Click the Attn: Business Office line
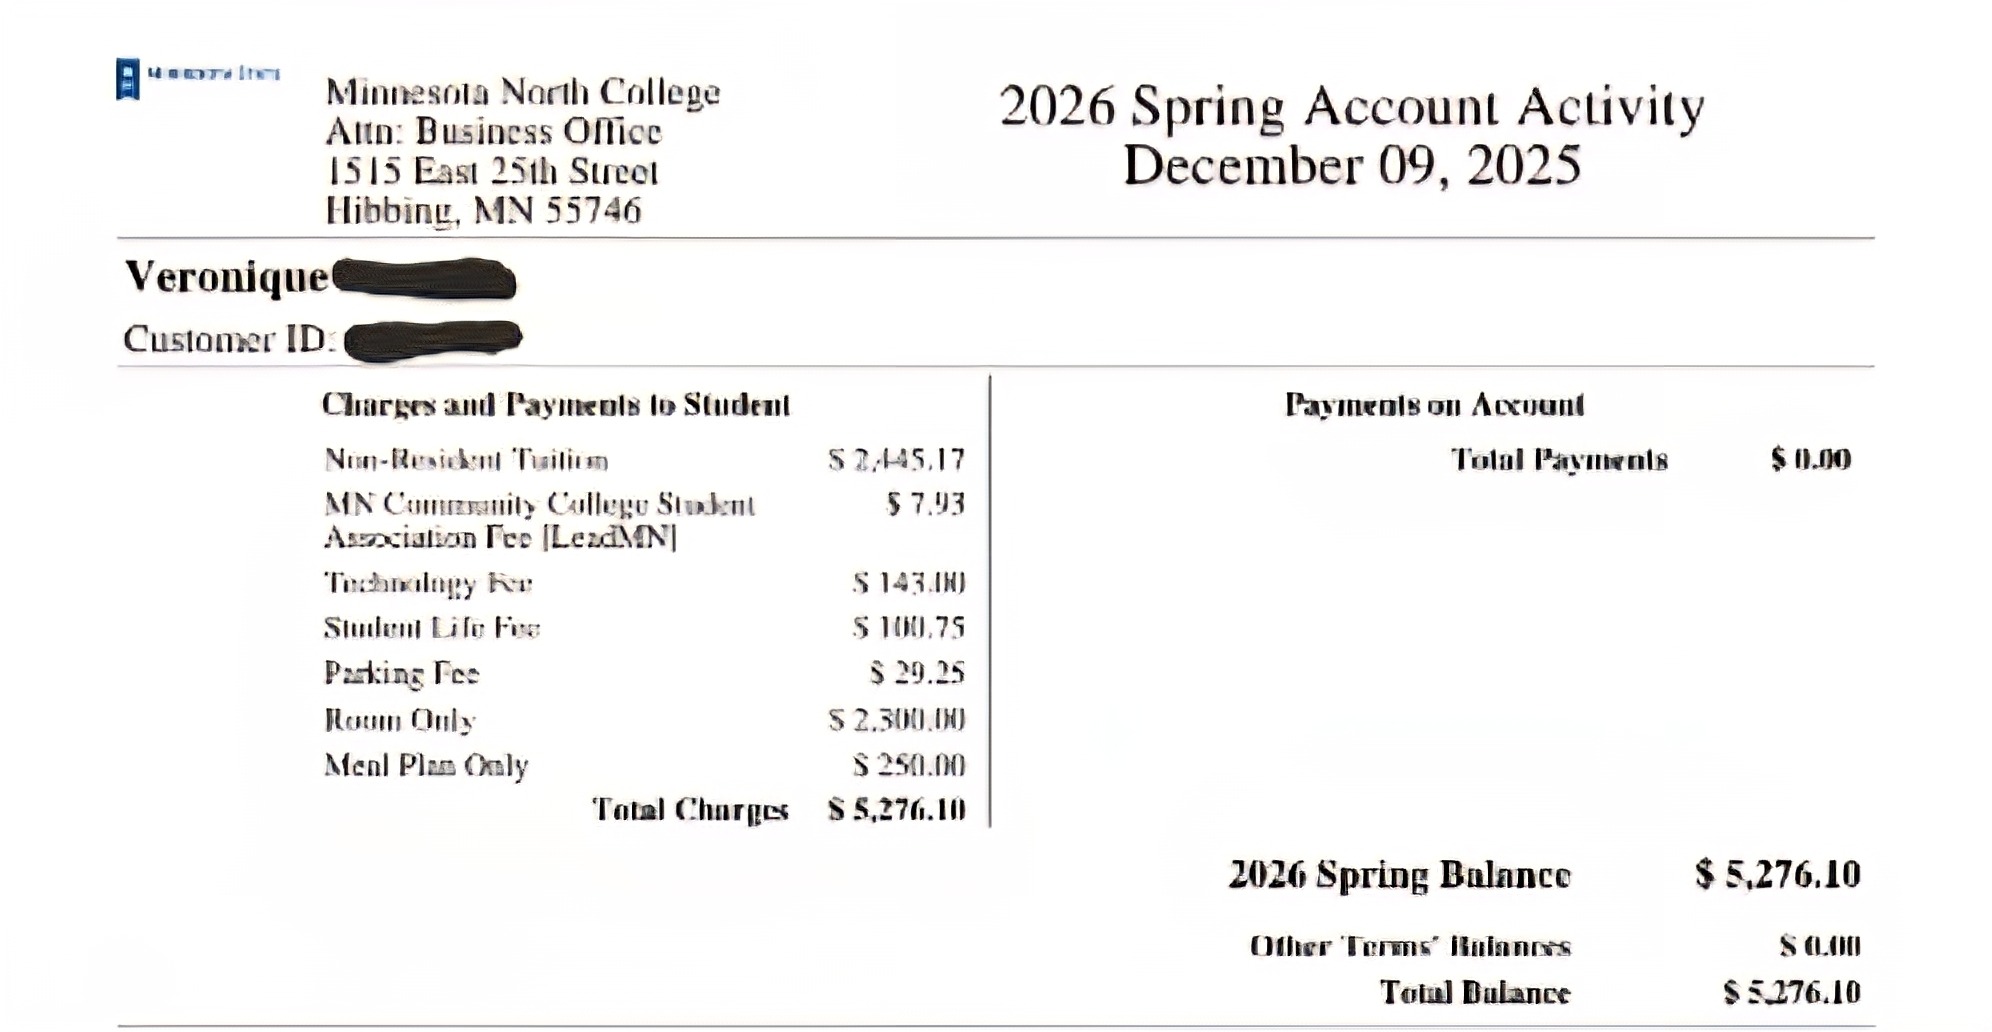Screen dimensions: 1992x1032 (493, 132)
